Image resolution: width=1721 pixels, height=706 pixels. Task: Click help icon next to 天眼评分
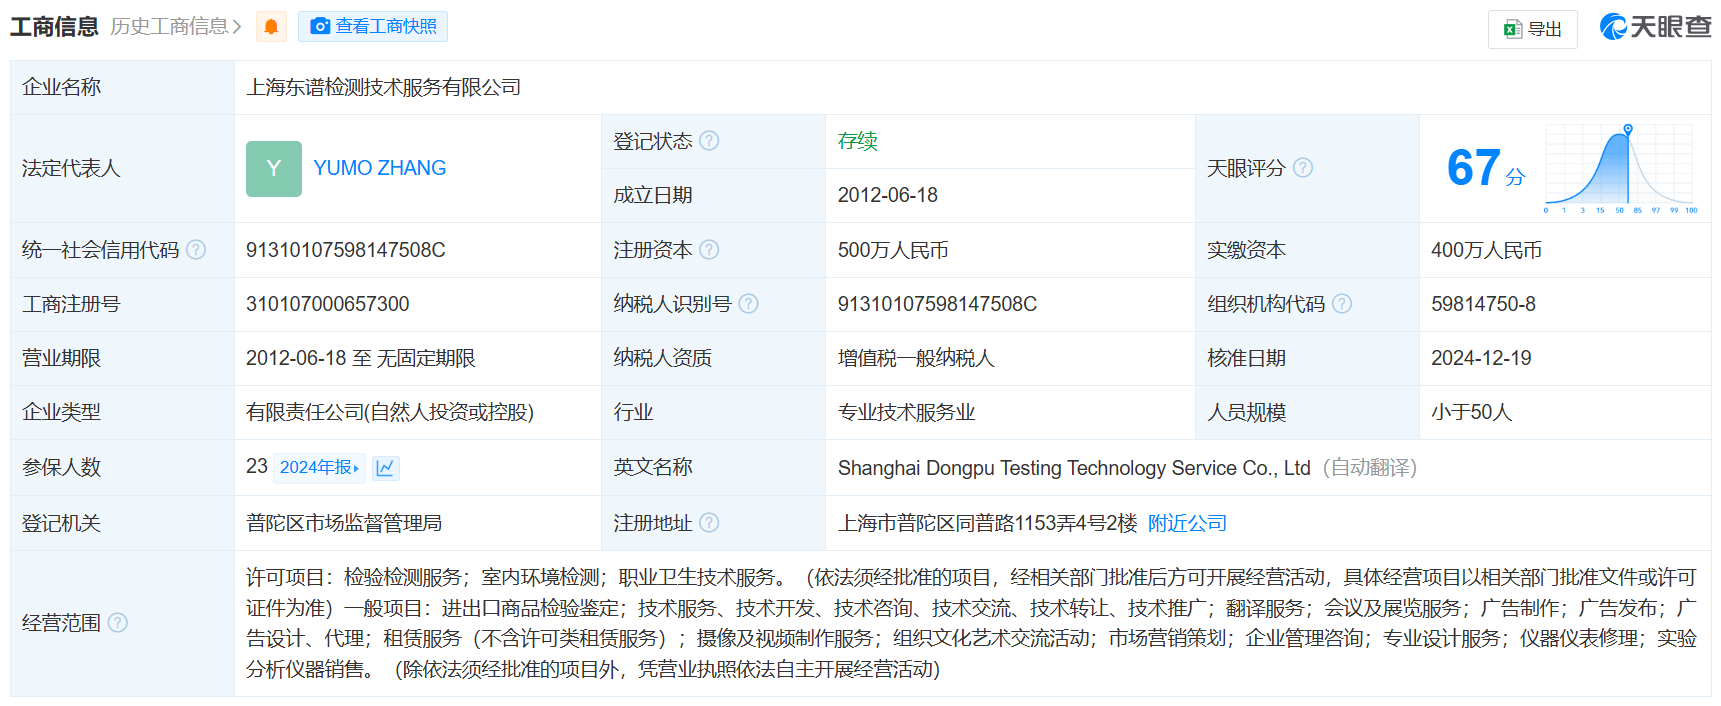[1303, 168]
